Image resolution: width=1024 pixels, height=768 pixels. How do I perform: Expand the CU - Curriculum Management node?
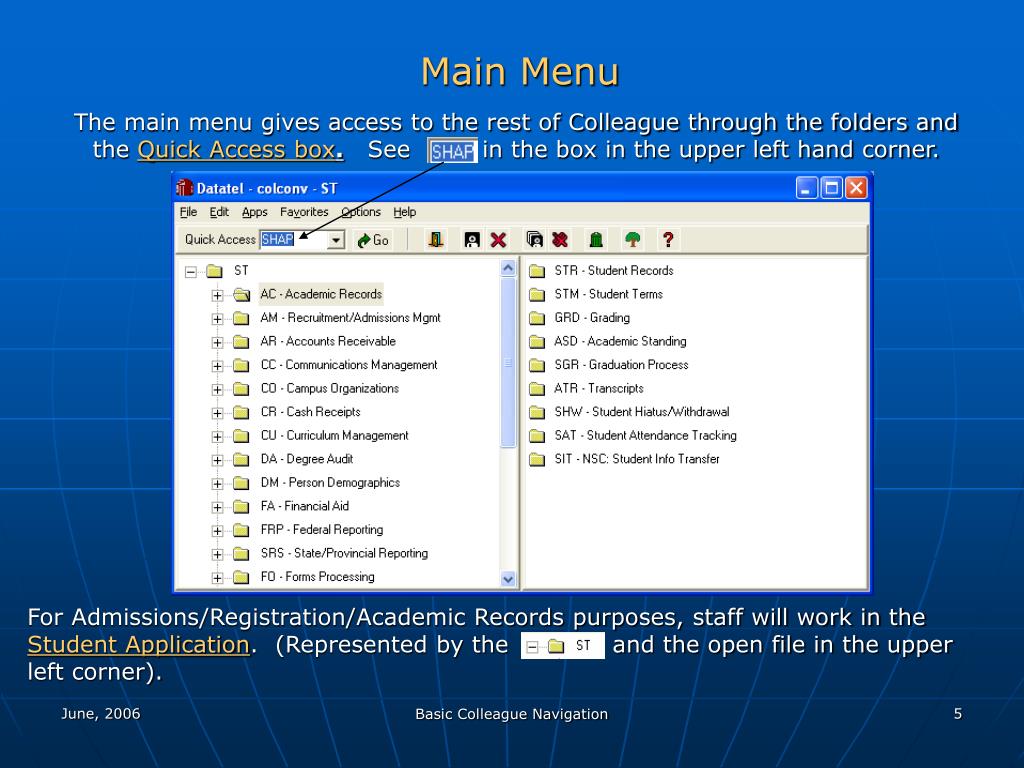pyautogui.click(x=217, y=436)
